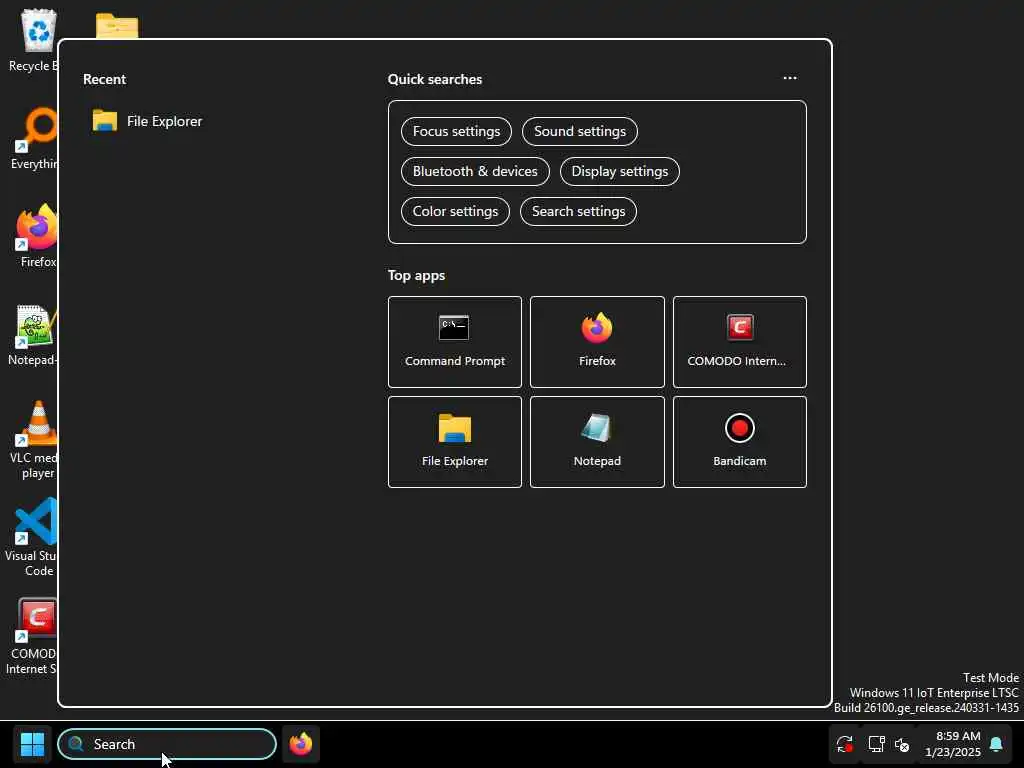The width and height of the screenshot is (1024, 768).
Task: Select the Recycle Bin desktop icon
Action: 33,40
